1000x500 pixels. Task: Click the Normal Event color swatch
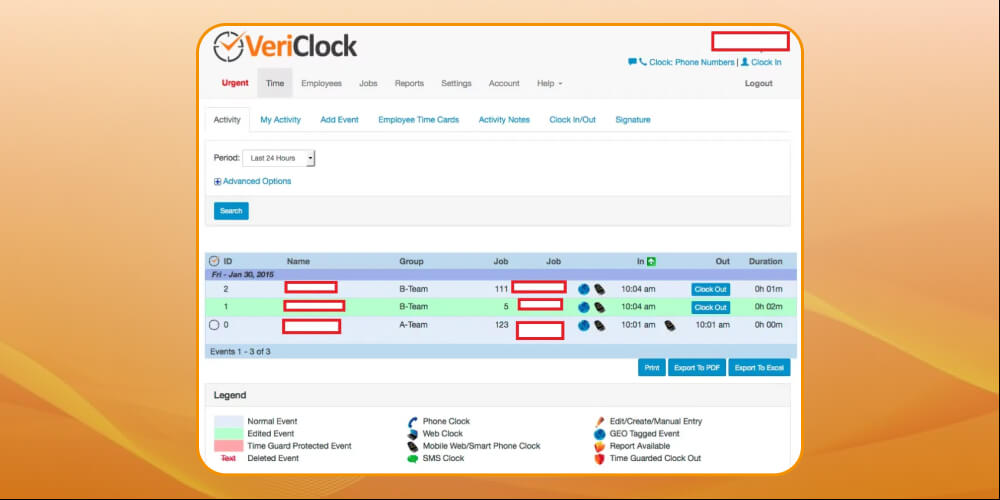click(x=228, y=422)
